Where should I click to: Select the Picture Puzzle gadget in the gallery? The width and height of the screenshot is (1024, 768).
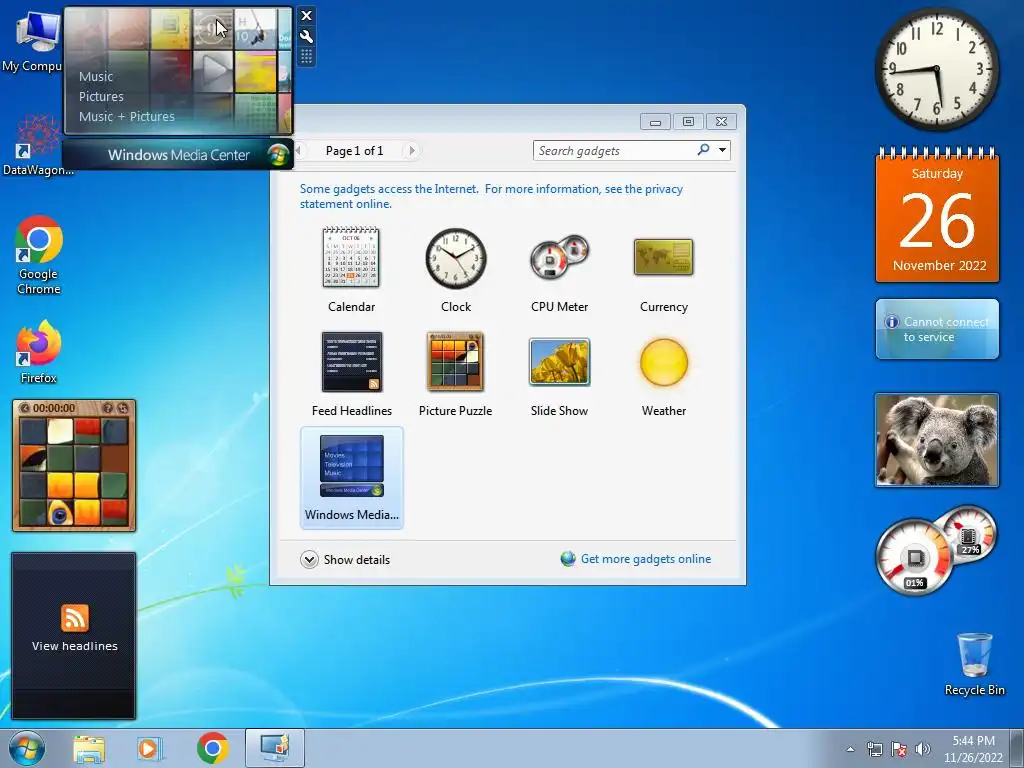tap(455, 374)
